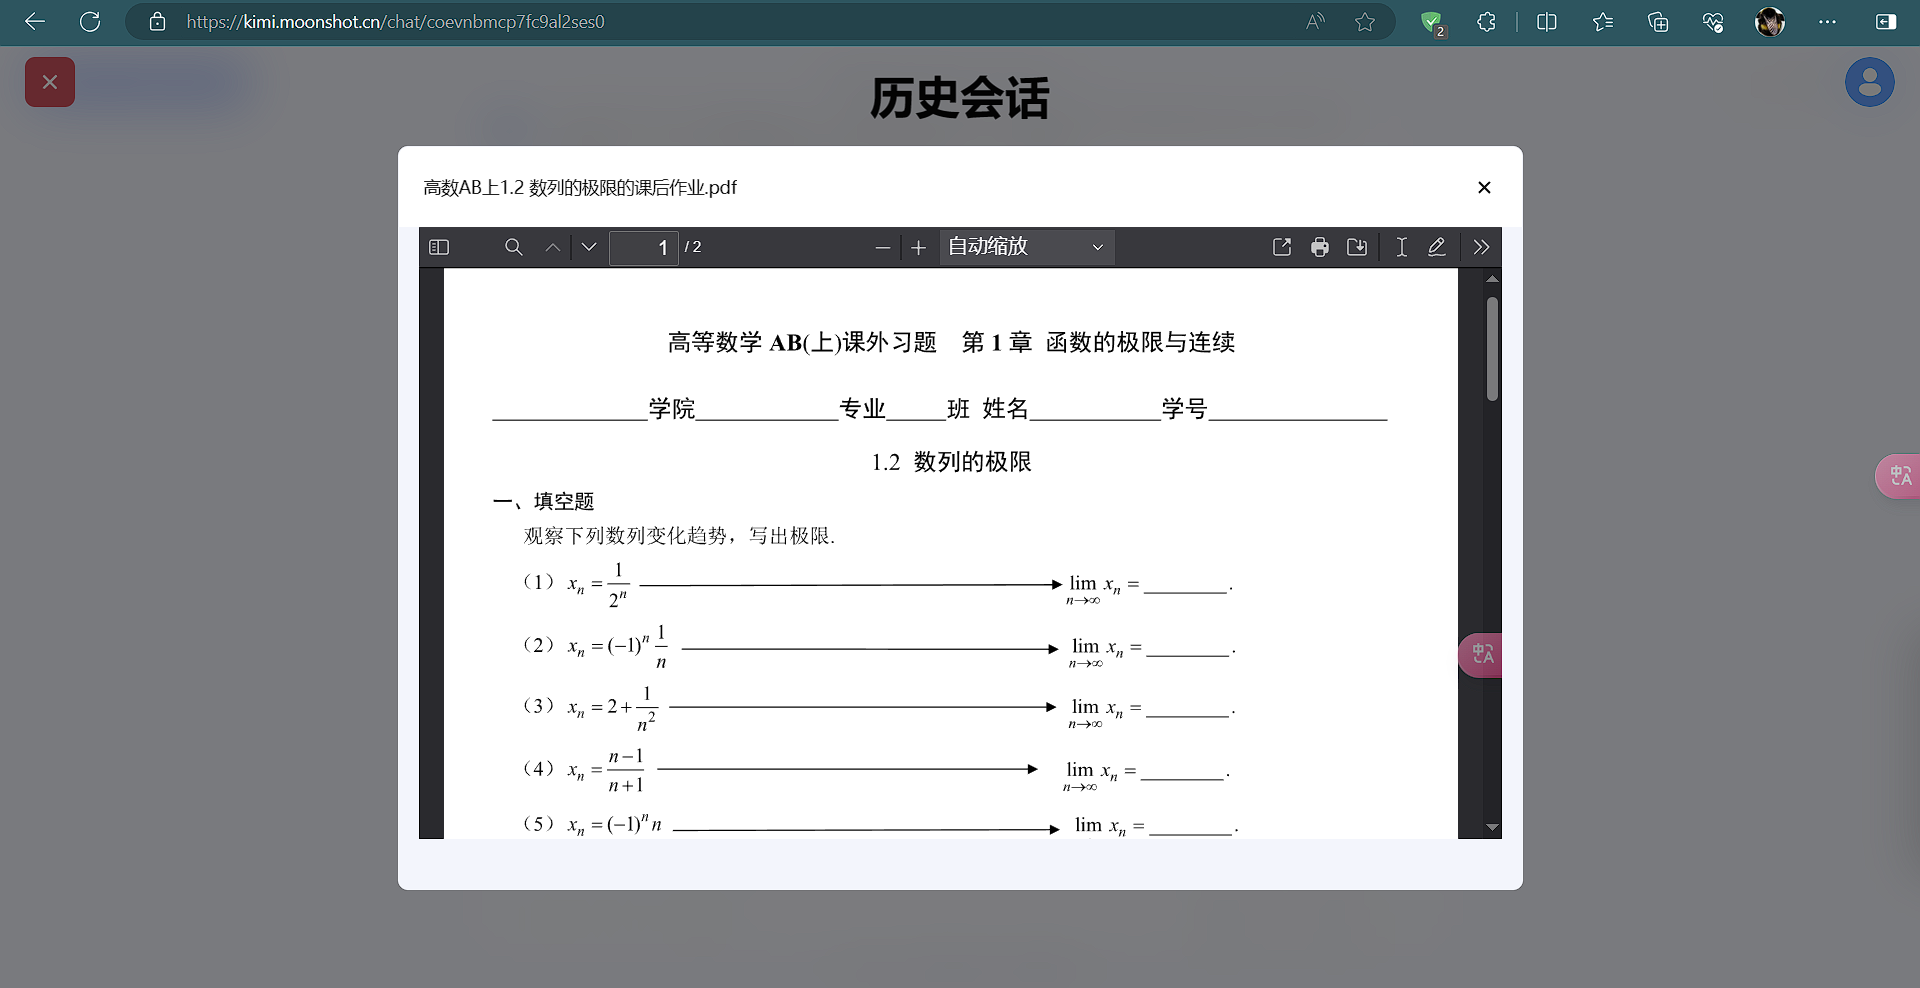Screen dimensions: 1920x988
Task: Click the red close button at top left
Action: click(x=50, y=82)
